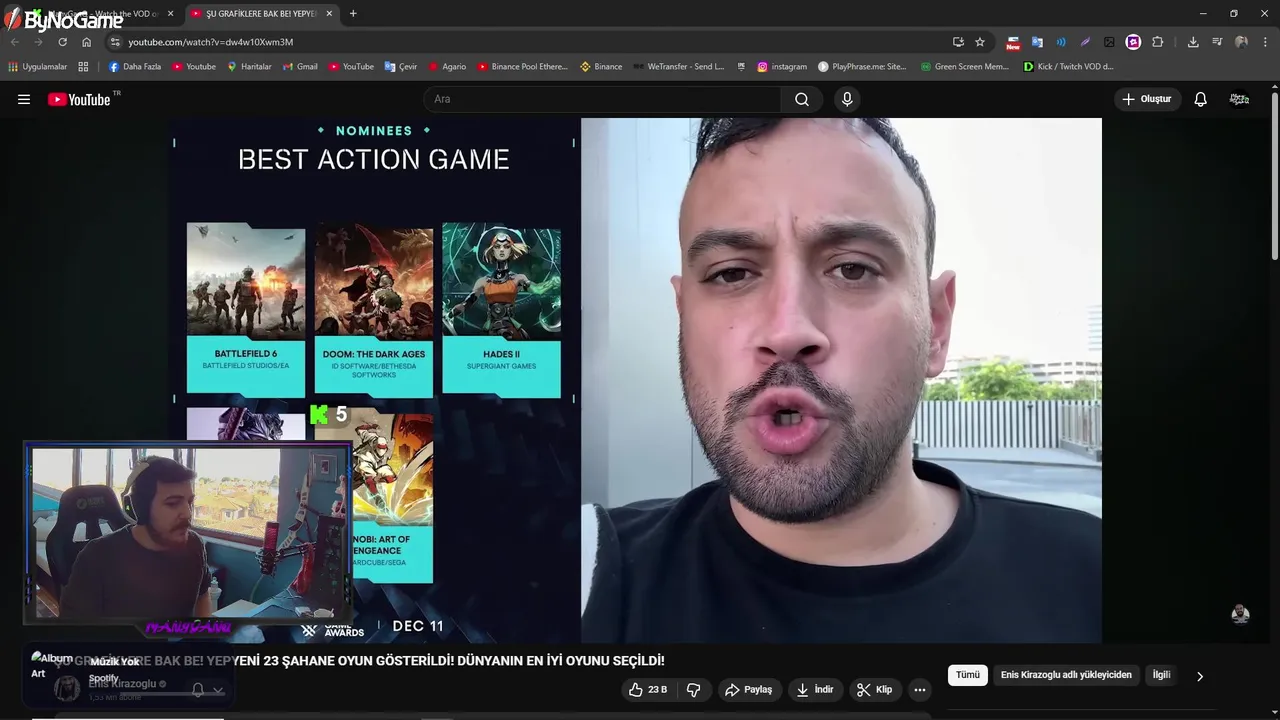
Task: Open YouTube notifications bell
Action: coord(1200,99)
